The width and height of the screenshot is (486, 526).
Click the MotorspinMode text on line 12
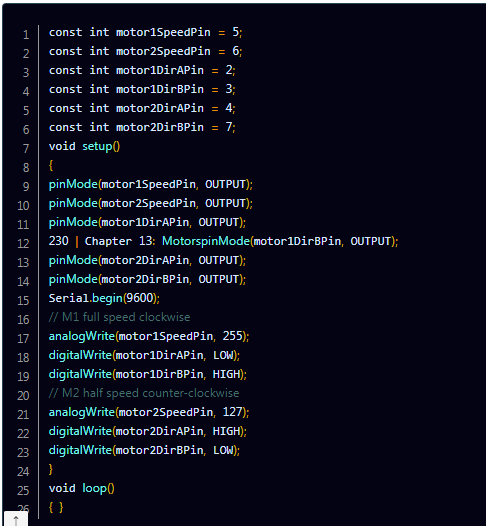[206, 241]
